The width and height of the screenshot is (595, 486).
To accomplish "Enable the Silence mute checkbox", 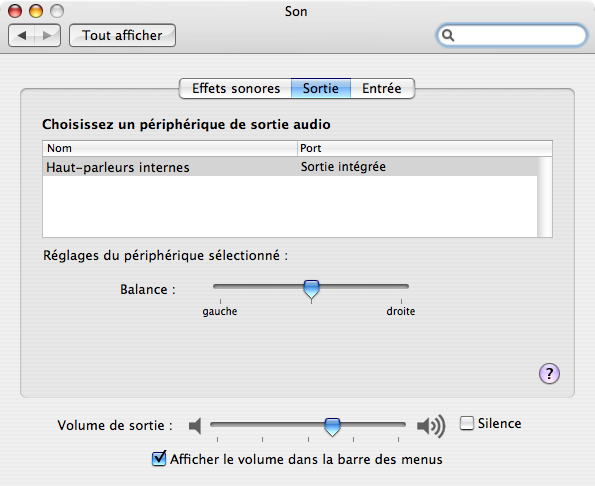I will [x=467, y=423].
